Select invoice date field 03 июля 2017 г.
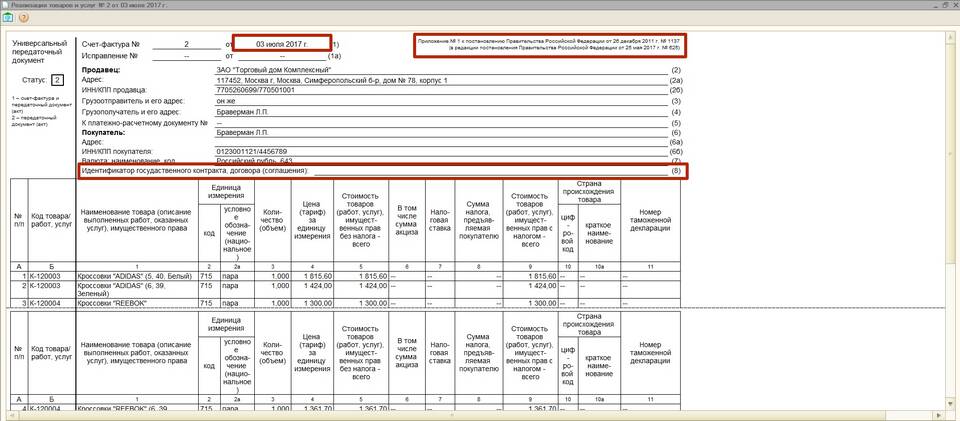 275,45
